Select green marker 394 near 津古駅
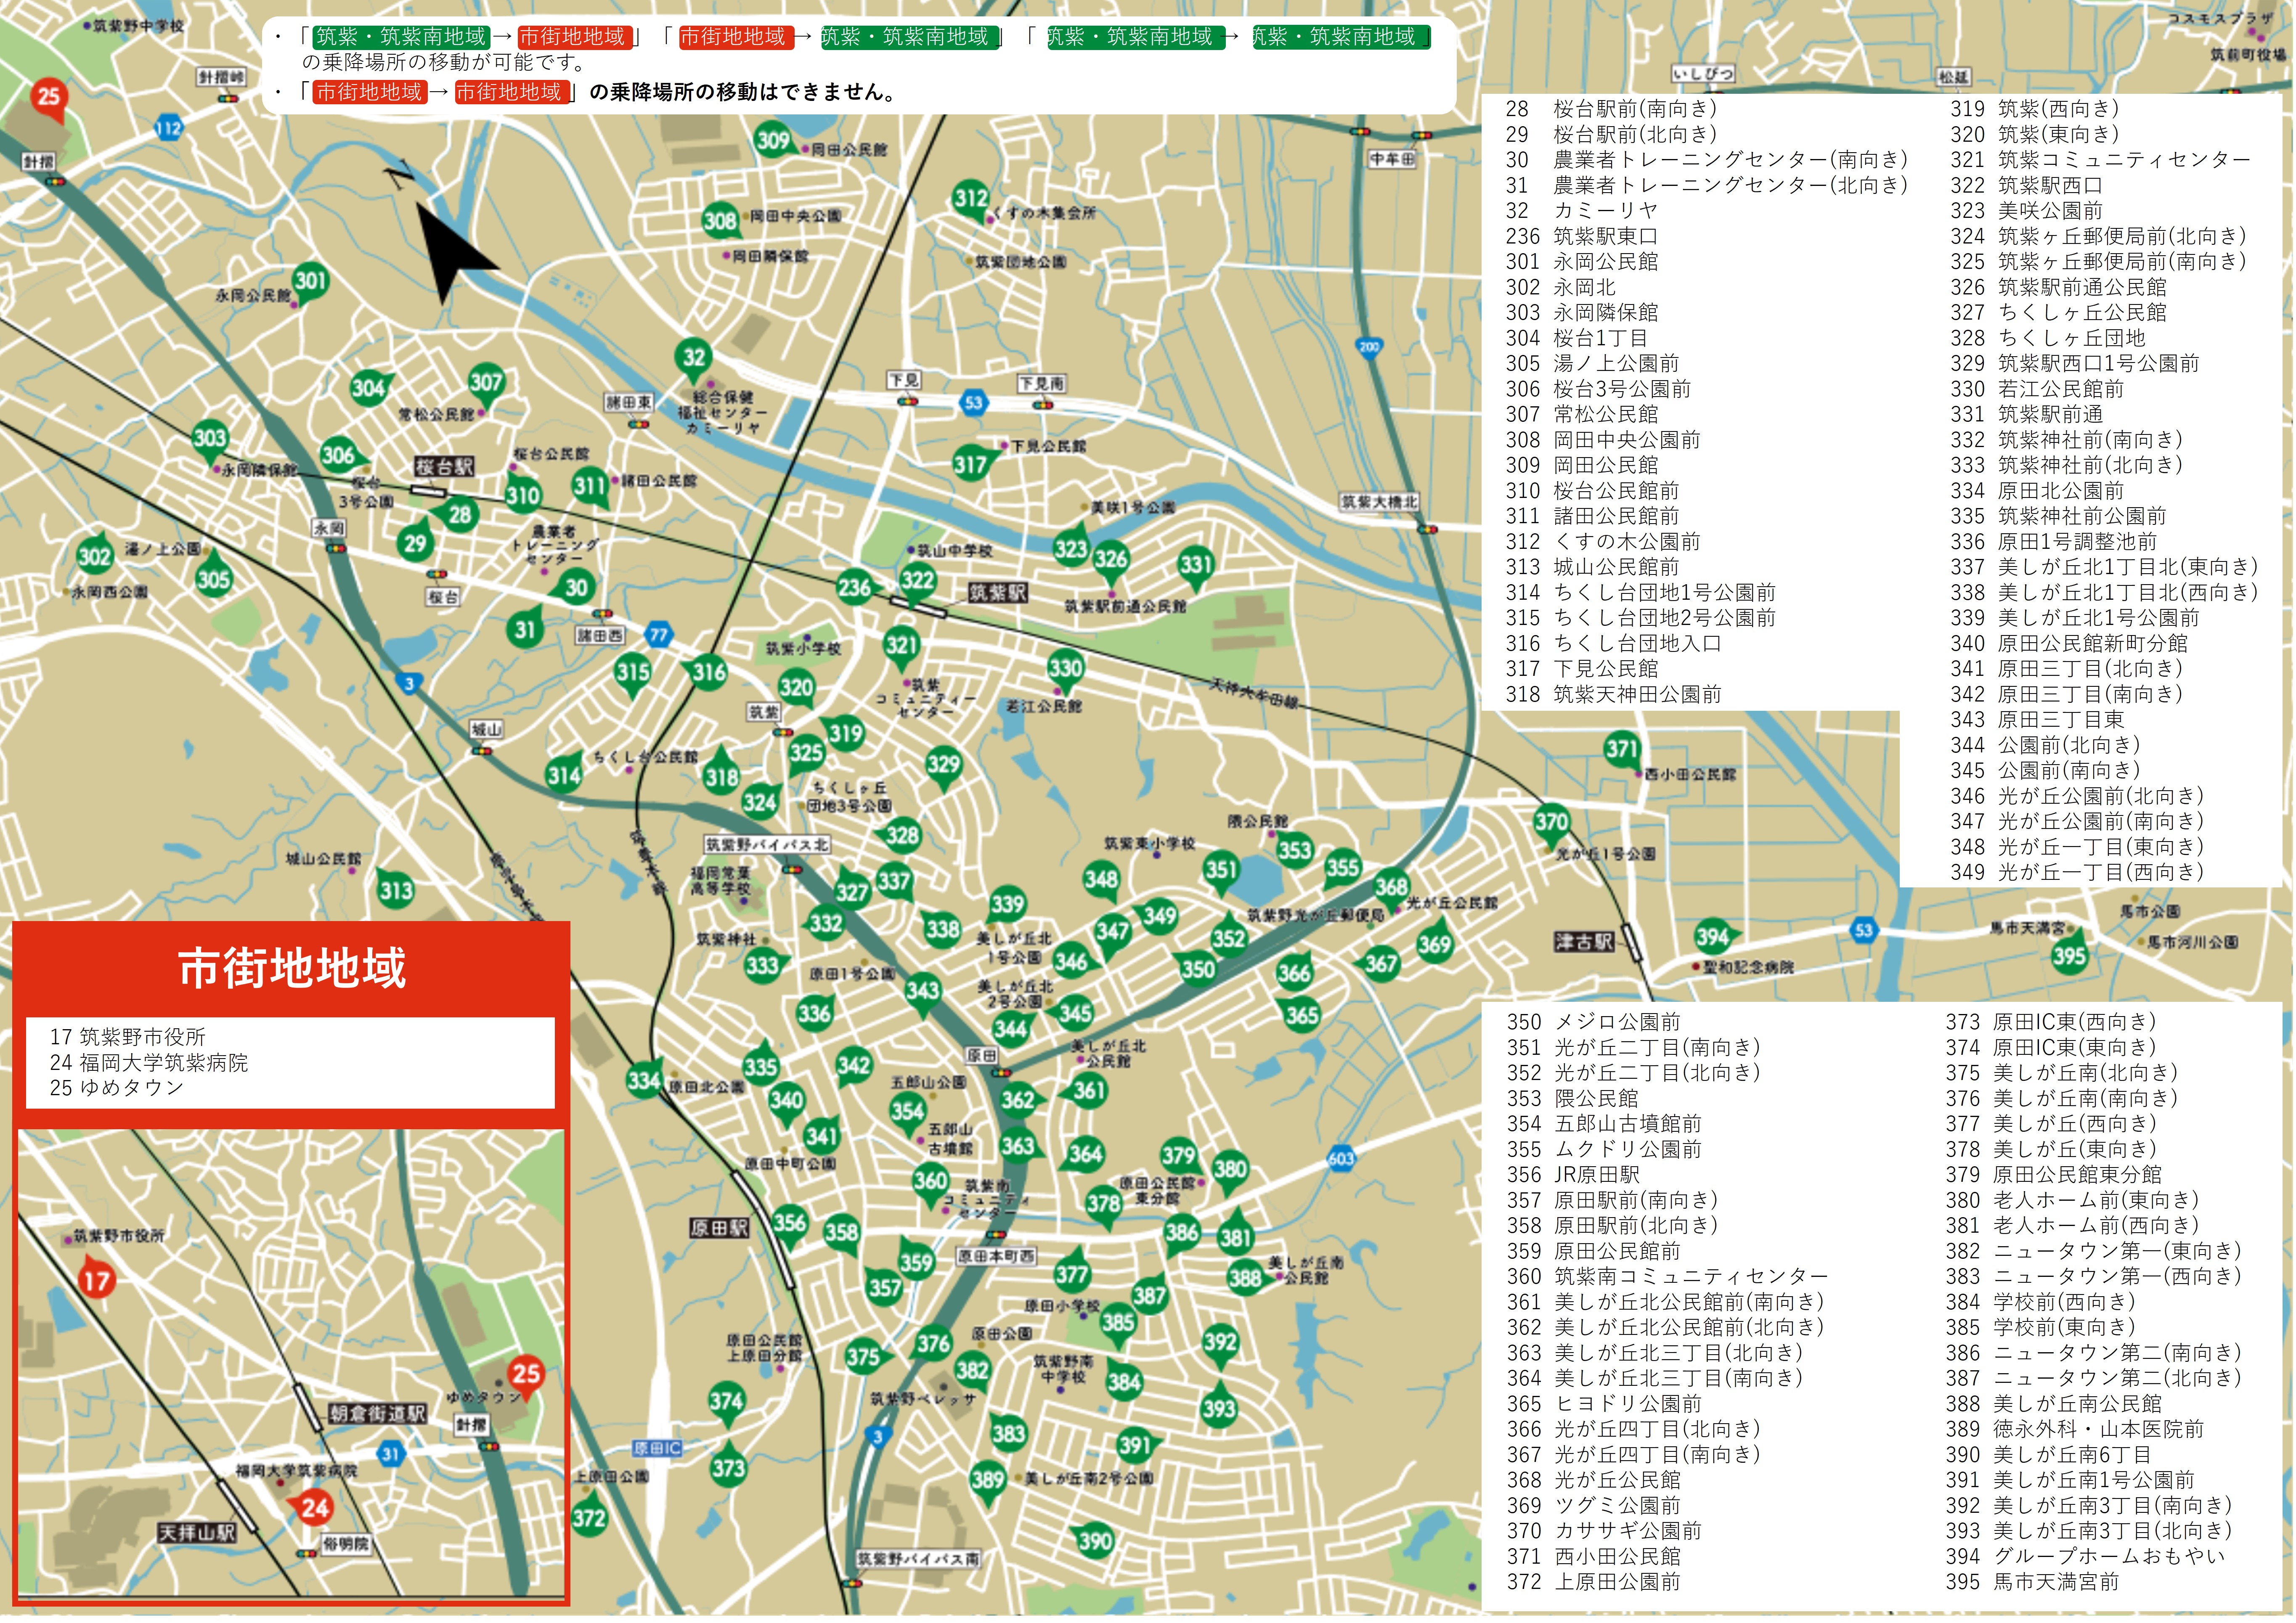The width and height of the screenshot is (2296, 1623). click(1712, 936)
